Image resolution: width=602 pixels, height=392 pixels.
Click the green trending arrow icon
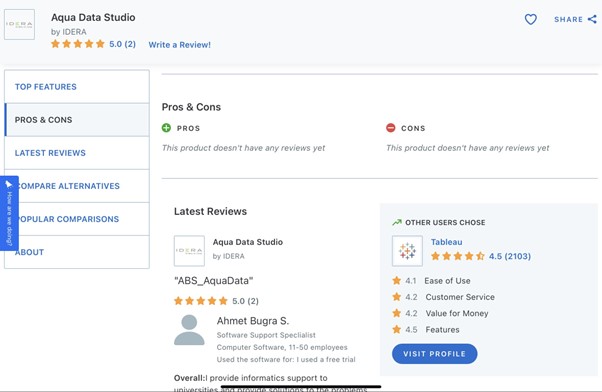397,222
